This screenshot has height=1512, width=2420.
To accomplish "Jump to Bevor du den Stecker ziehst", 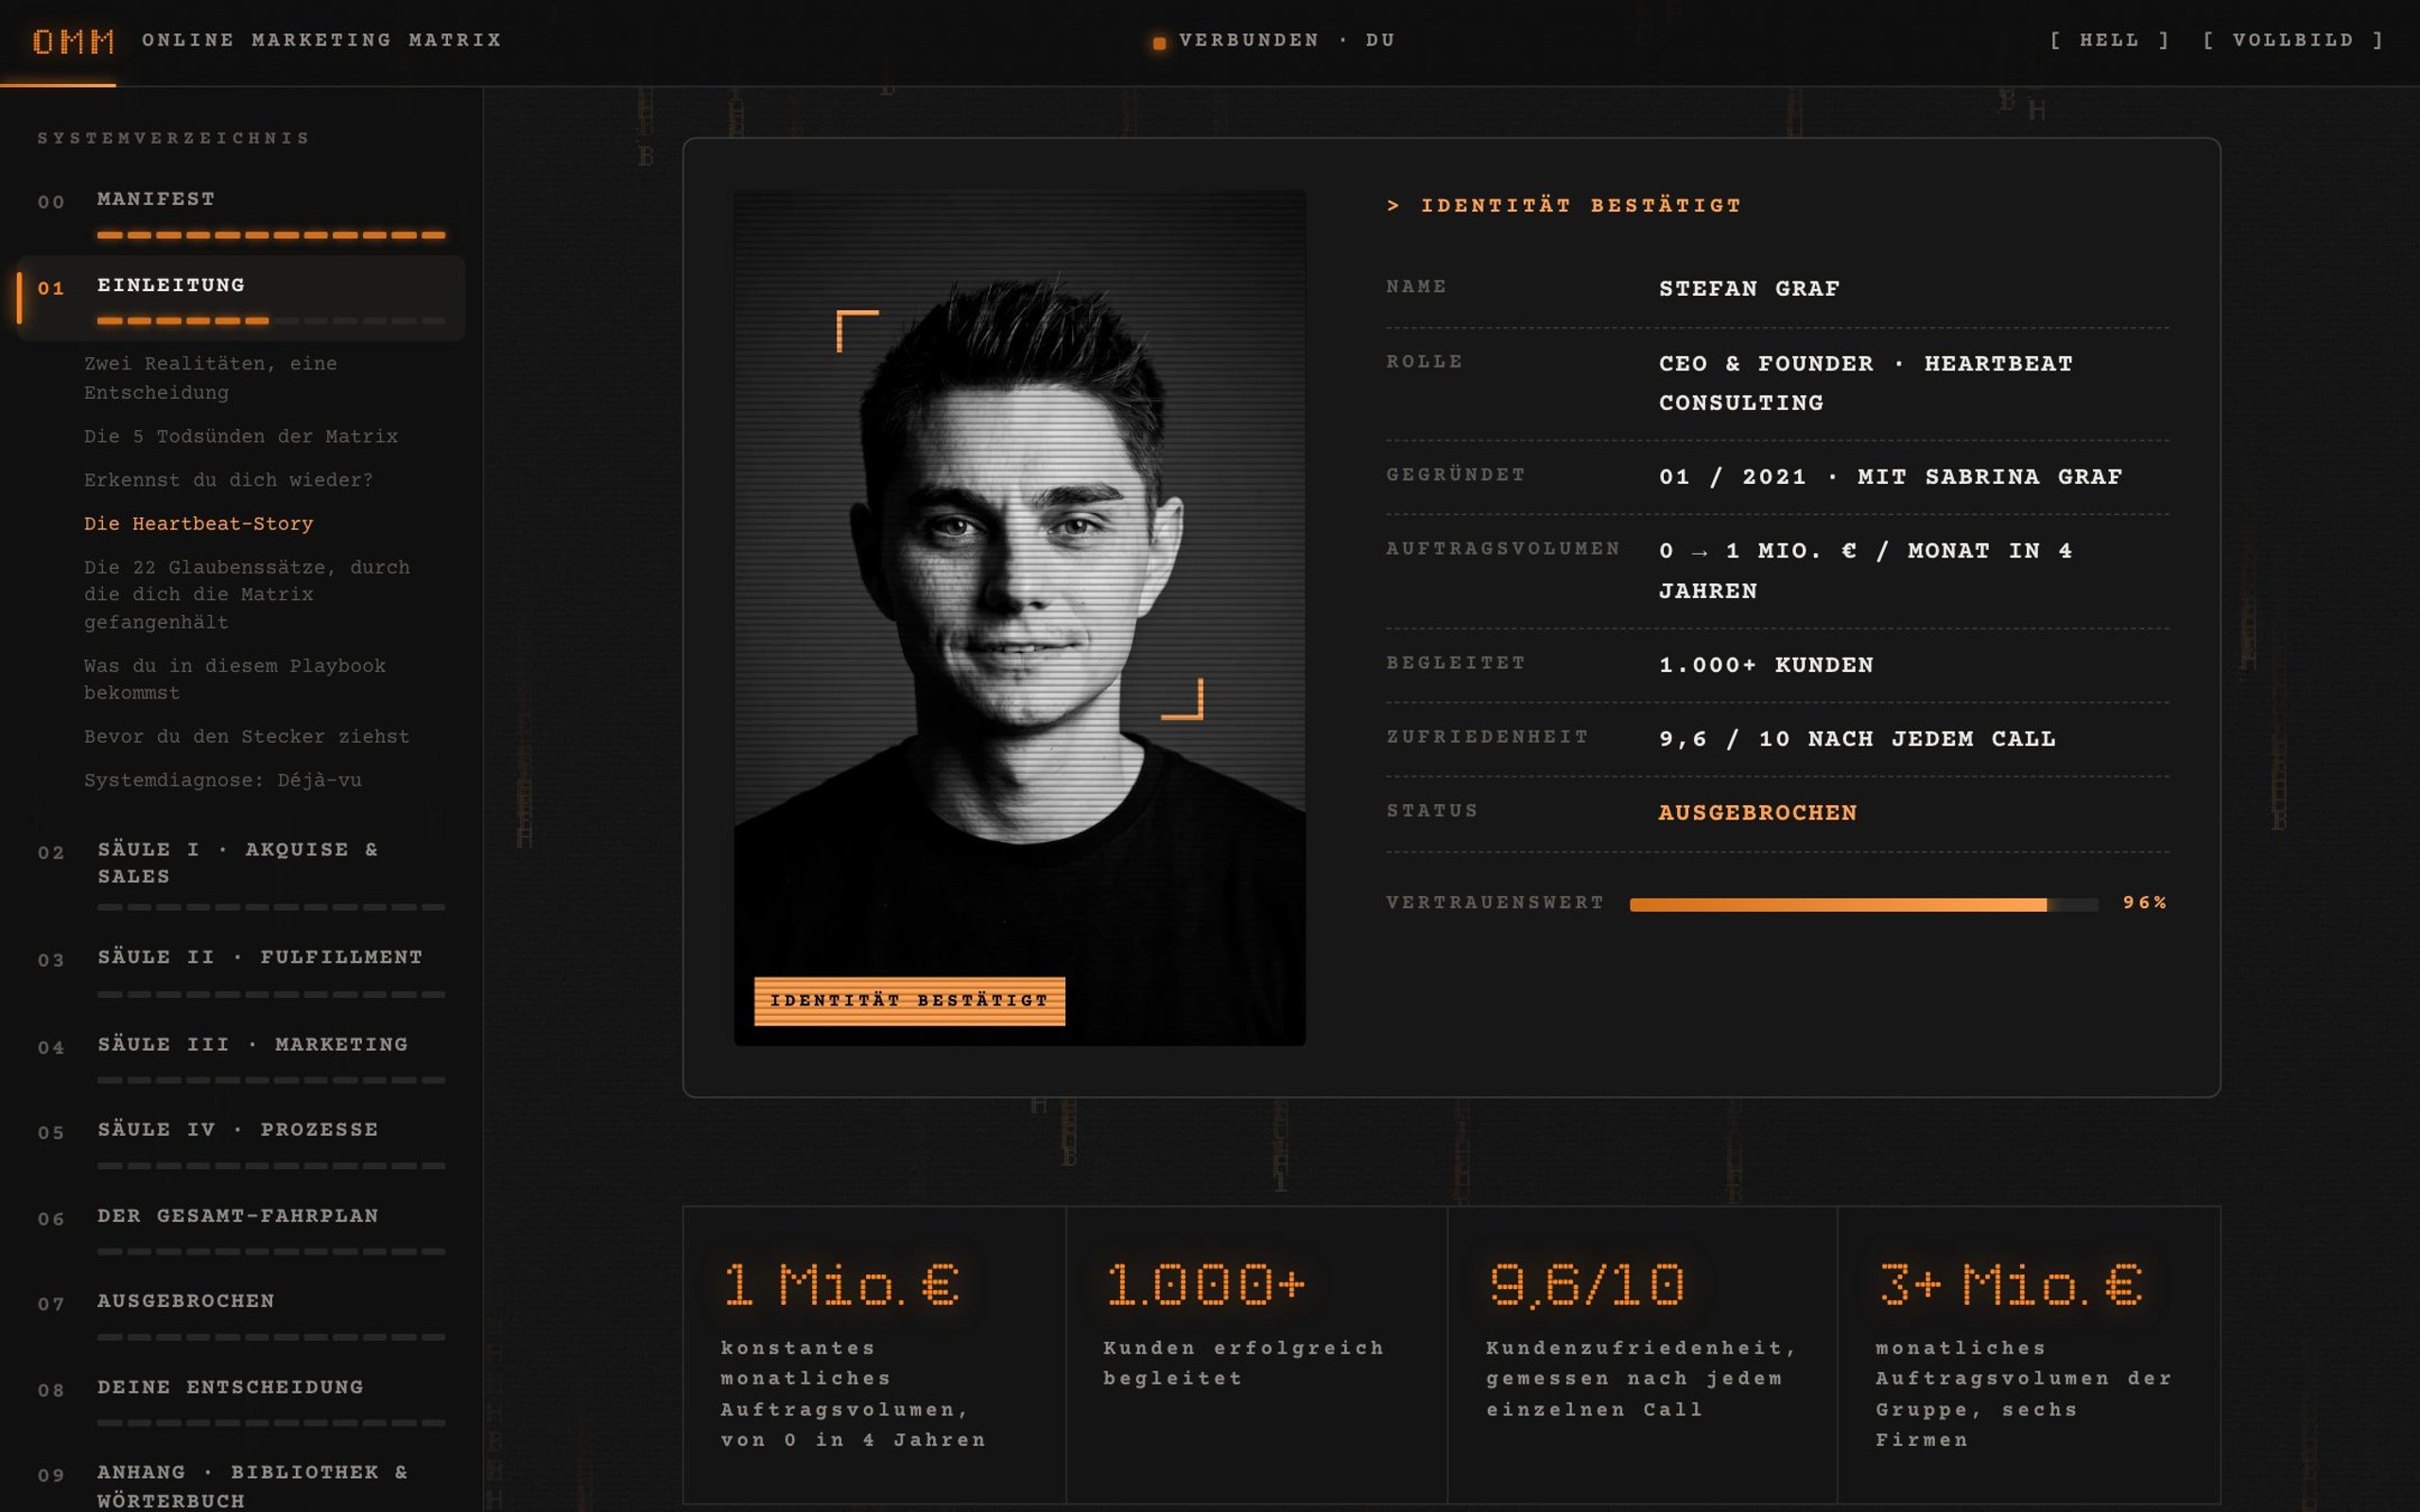I will point(247,737).
